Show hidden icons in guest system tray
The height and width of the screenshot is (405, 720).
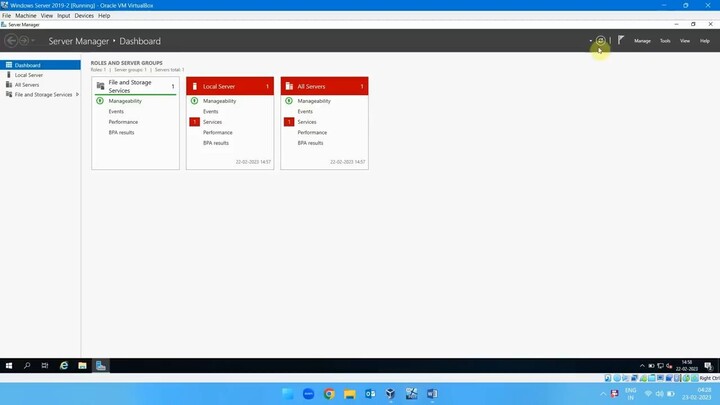[x=642, y=366]
